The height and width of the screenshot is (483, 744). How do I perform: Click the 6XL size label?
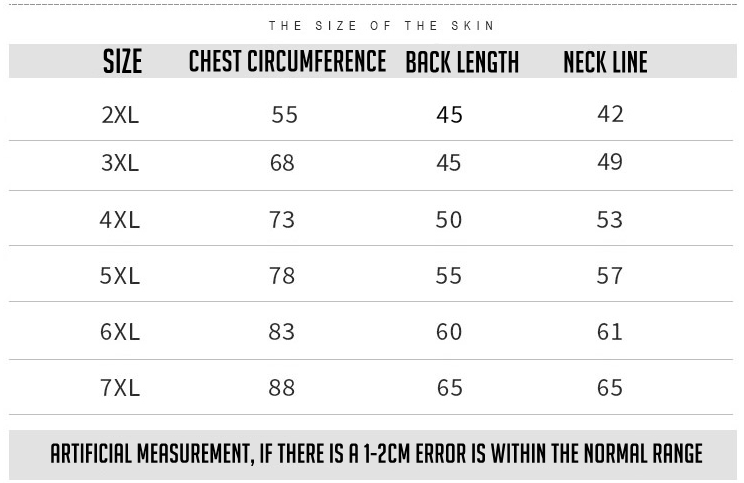pyautogui.click(x=120, y=332)
